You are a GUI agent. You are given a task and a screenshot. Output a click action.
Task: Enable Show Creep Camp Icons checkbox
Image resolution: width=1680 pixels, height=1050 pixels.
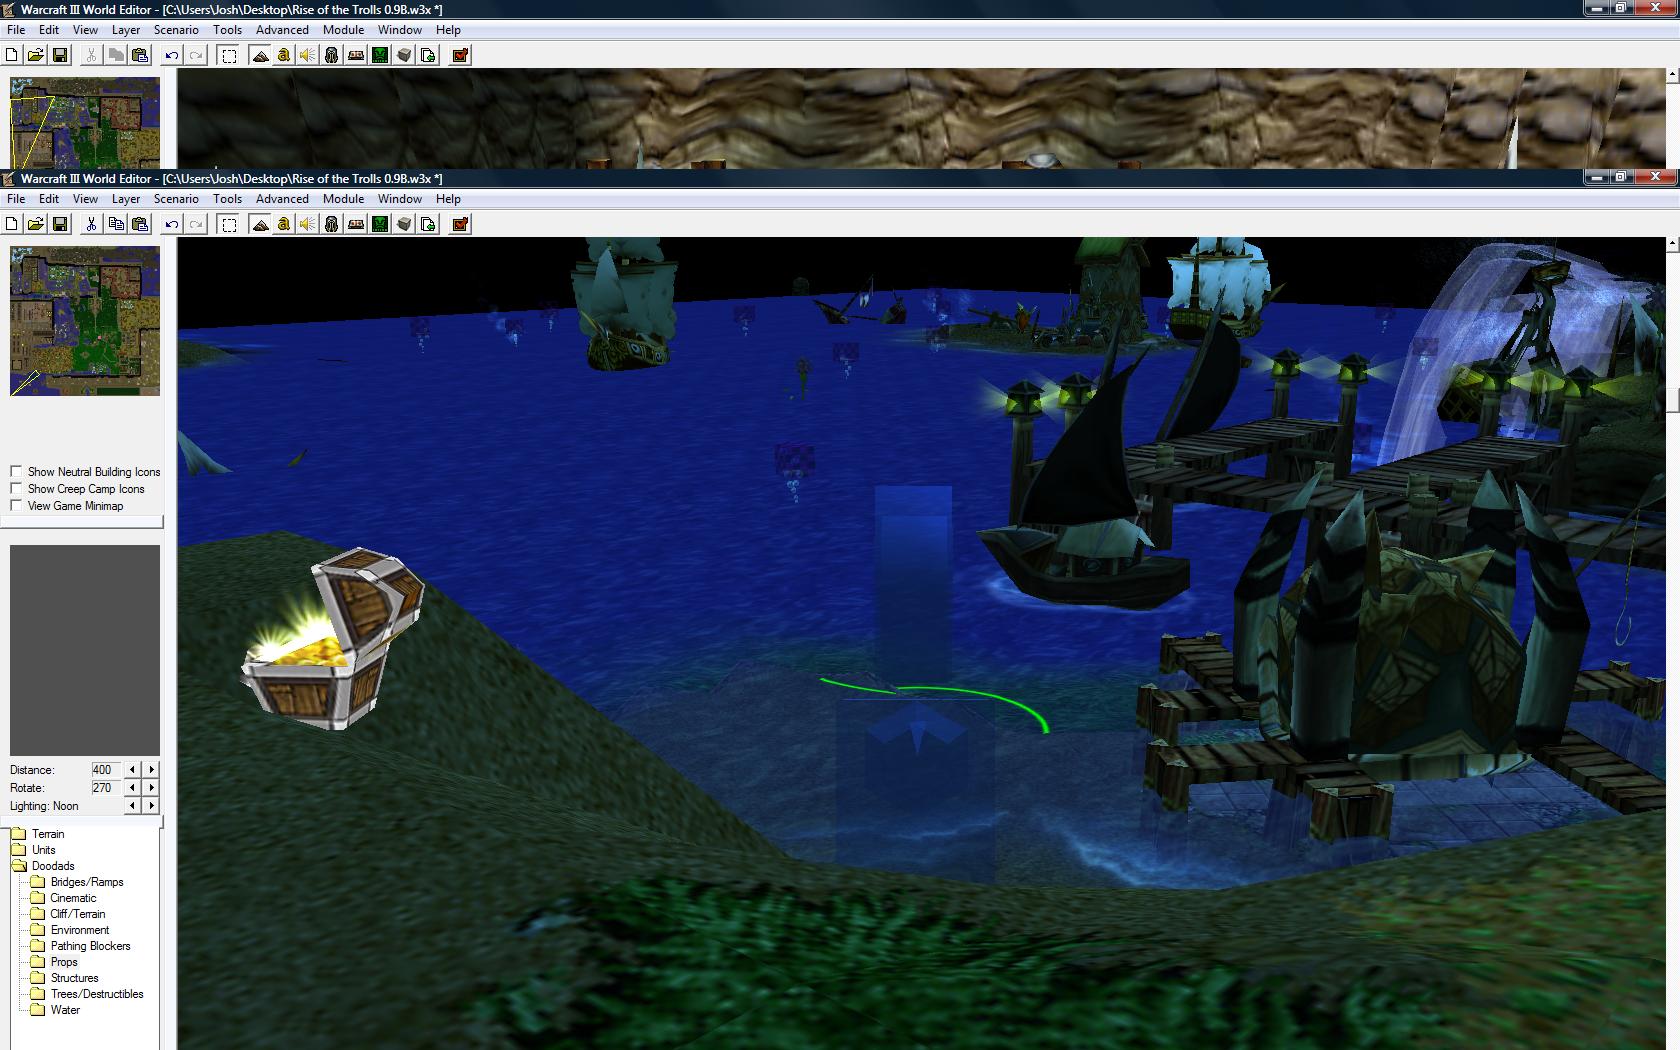point(16,488)
